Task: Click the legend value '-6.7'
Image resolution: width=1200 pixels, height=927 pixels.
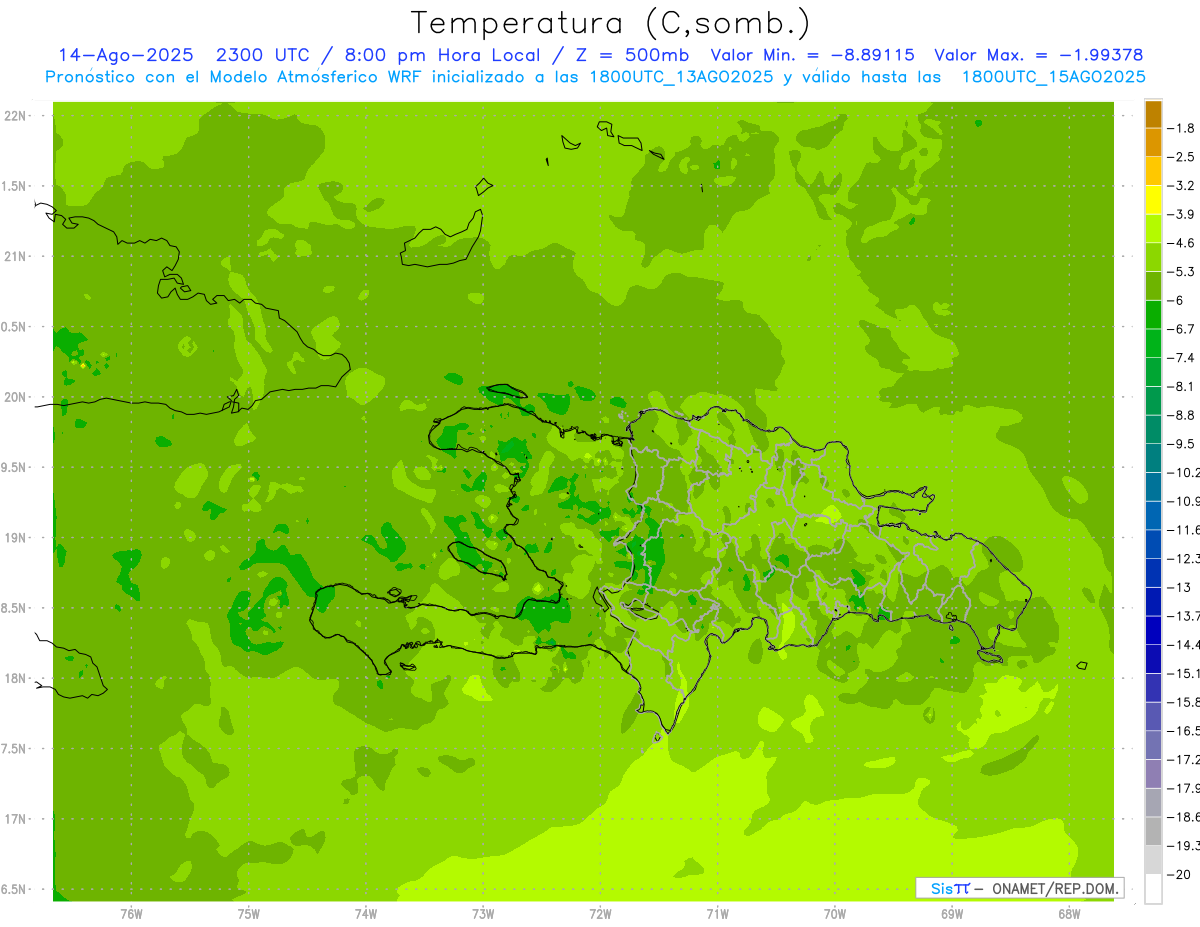Action: tap(1181, 329)
